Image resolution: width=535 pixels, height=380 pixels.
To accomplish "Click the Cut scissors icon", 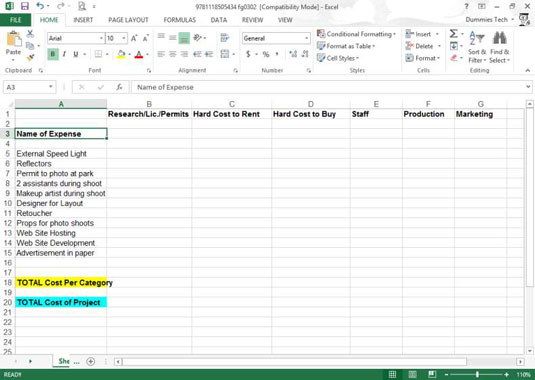I will pyautogui.click(x=30, y=34).
